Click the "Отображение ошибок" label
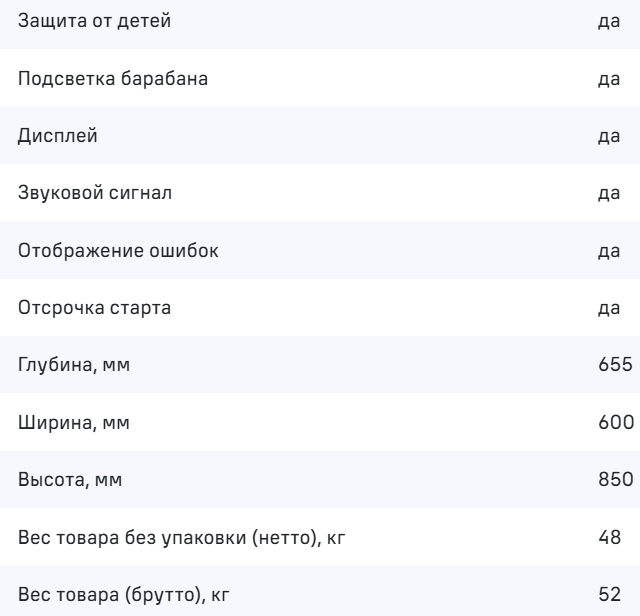This screenshot has height=616, width=640. [x=118, y=251]
